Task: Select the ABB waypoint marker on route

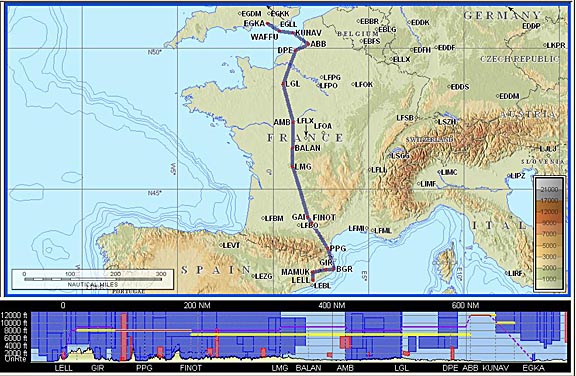Action: 308,44
